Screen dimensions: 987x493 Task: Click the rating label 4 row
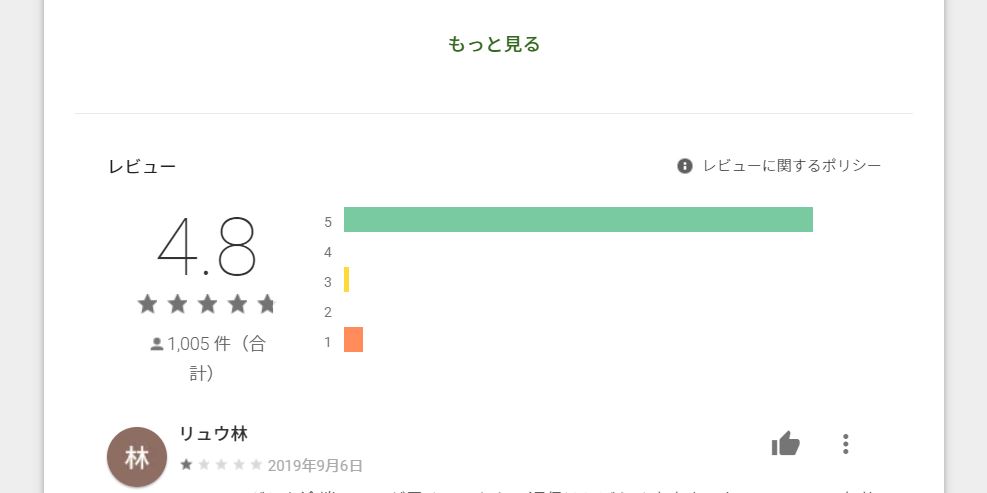(328, 252)
